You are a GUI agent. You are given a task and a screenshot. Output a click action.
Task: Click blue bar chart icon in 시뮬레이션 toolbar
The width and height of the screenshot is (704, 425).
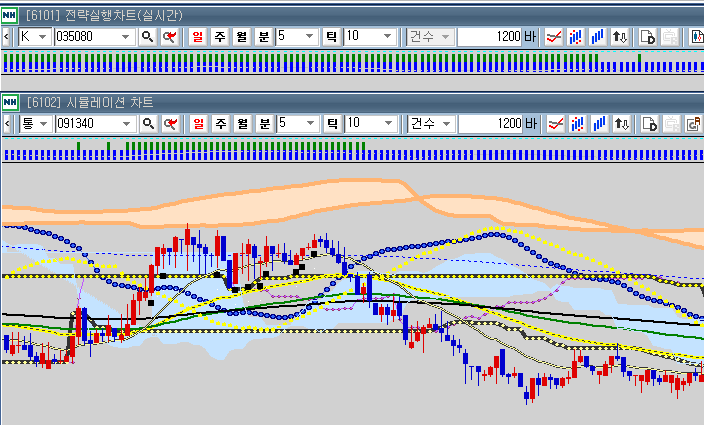pyautogui.click(x=598, y=124)
